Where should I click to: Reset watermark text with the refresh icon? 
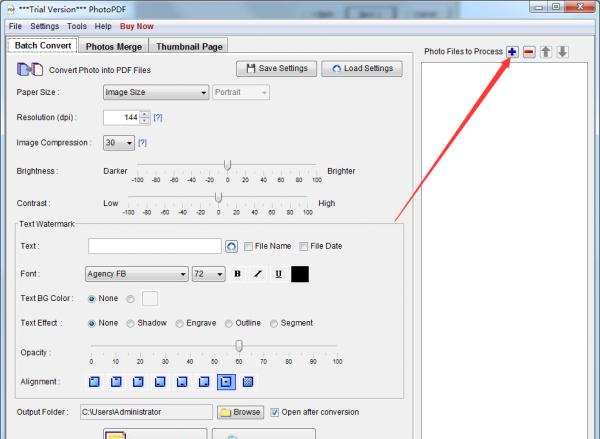click(x=231, y=246)
